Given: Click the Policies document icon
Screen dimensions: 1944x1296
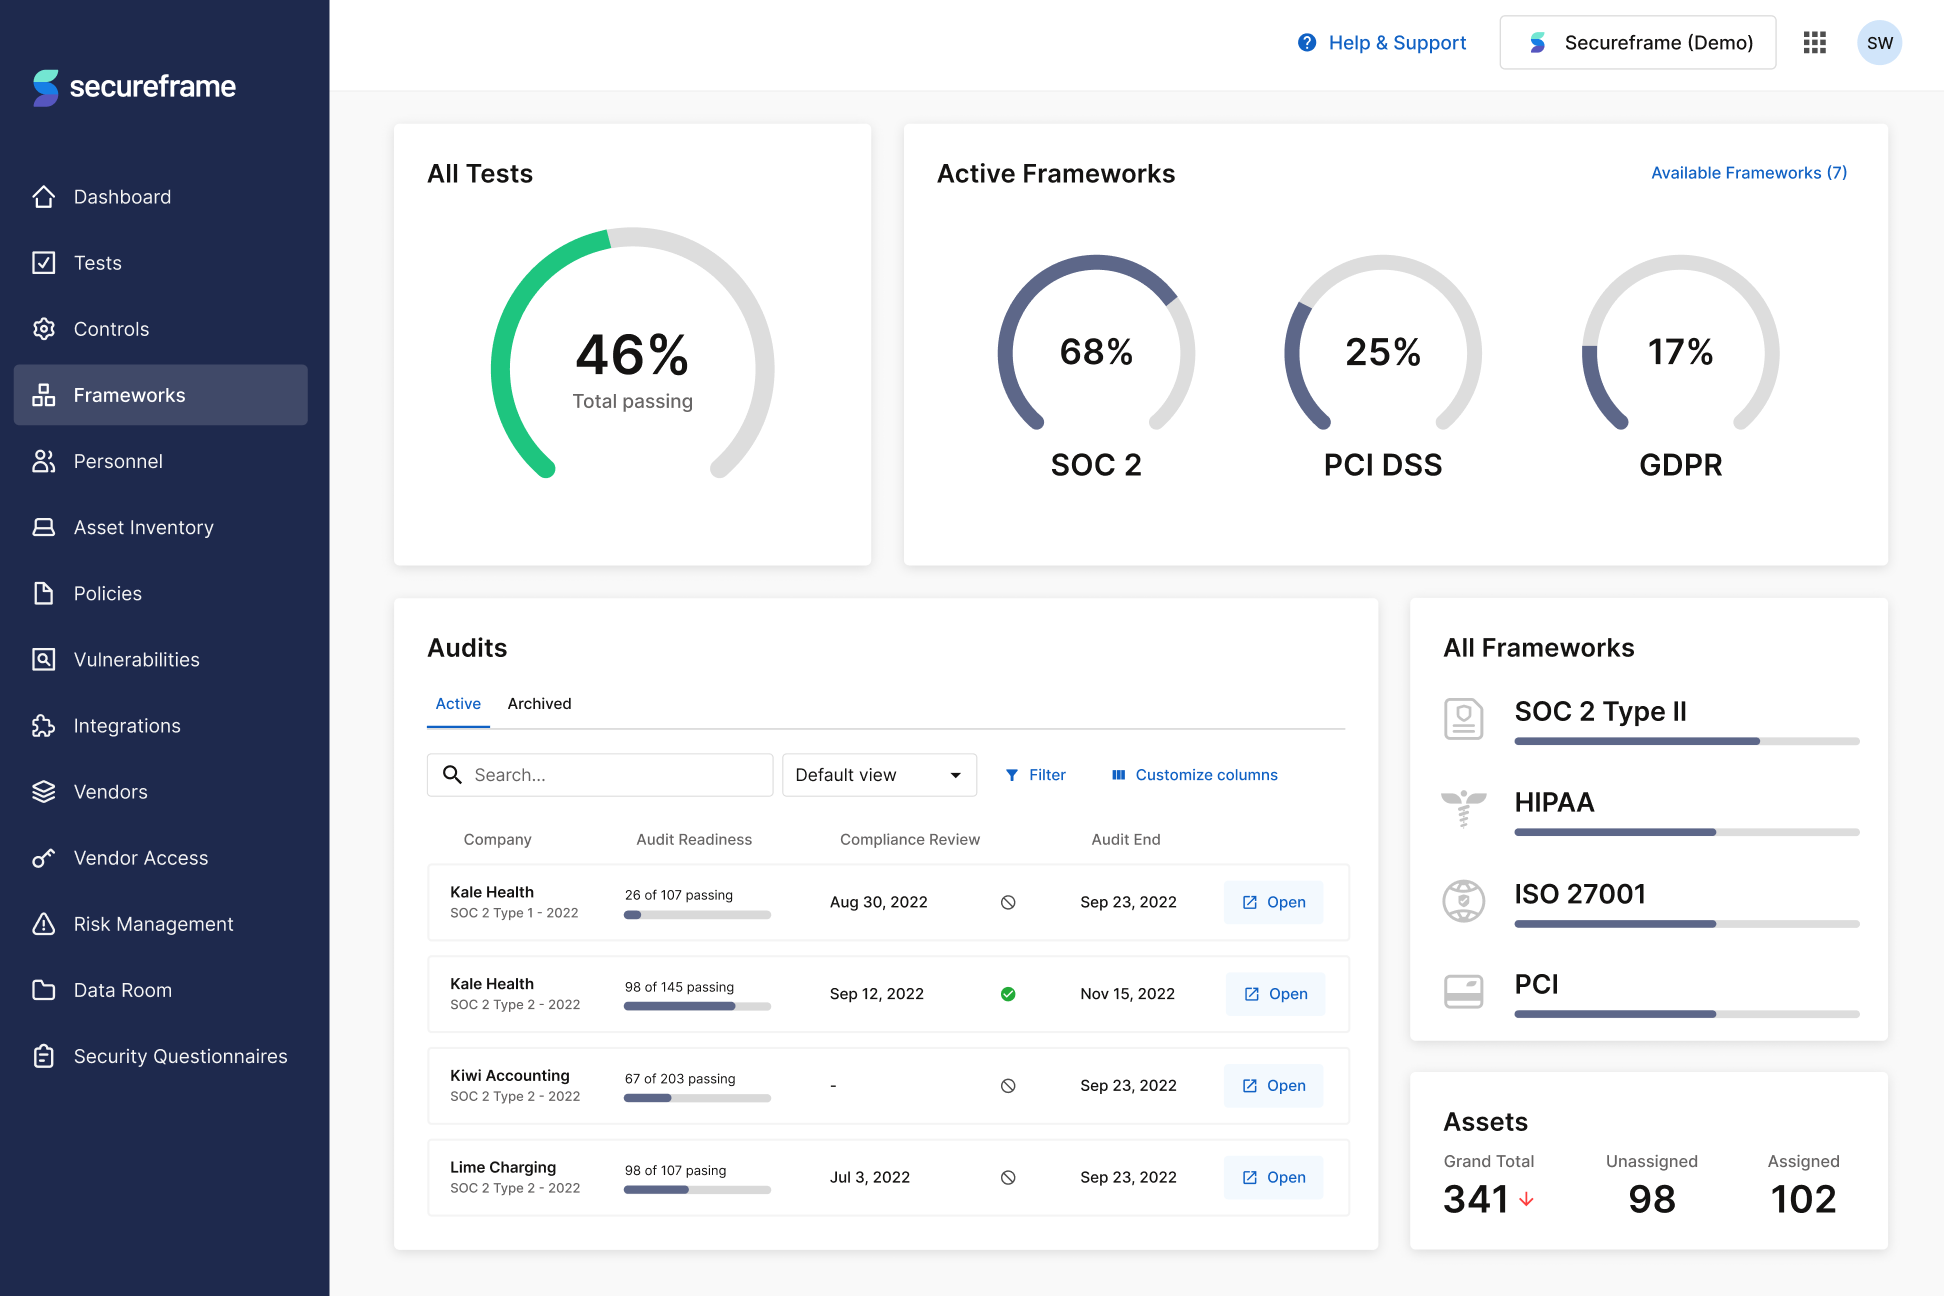Looking at the screenshot, I should click(44, 593).
